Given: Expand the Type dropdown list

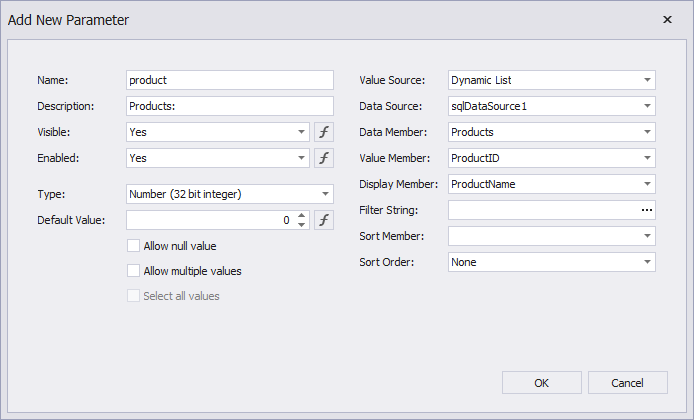Looking at the screenshot, I should pos(325,194).
